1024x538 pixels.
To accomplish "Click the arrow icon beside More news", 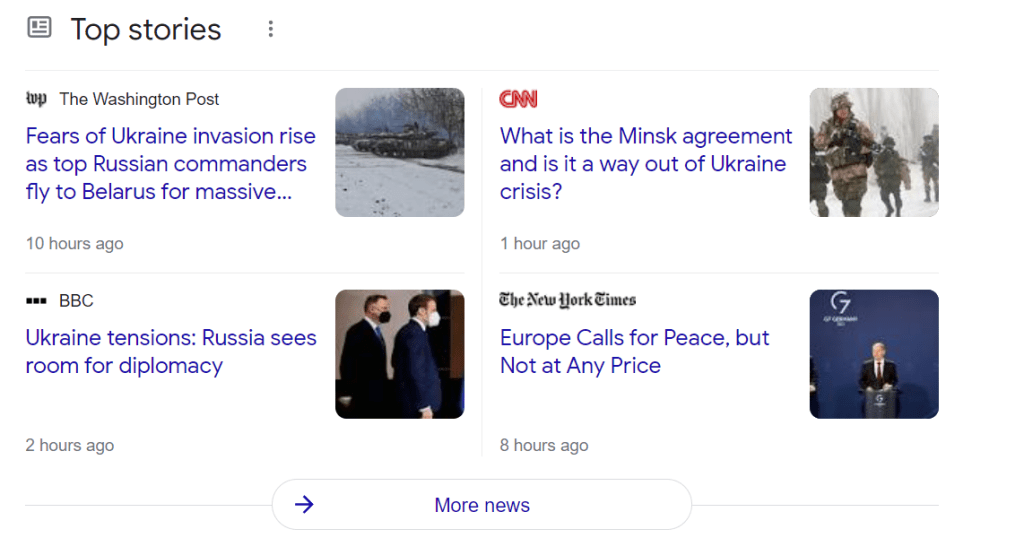I will [x=304, y=505].
